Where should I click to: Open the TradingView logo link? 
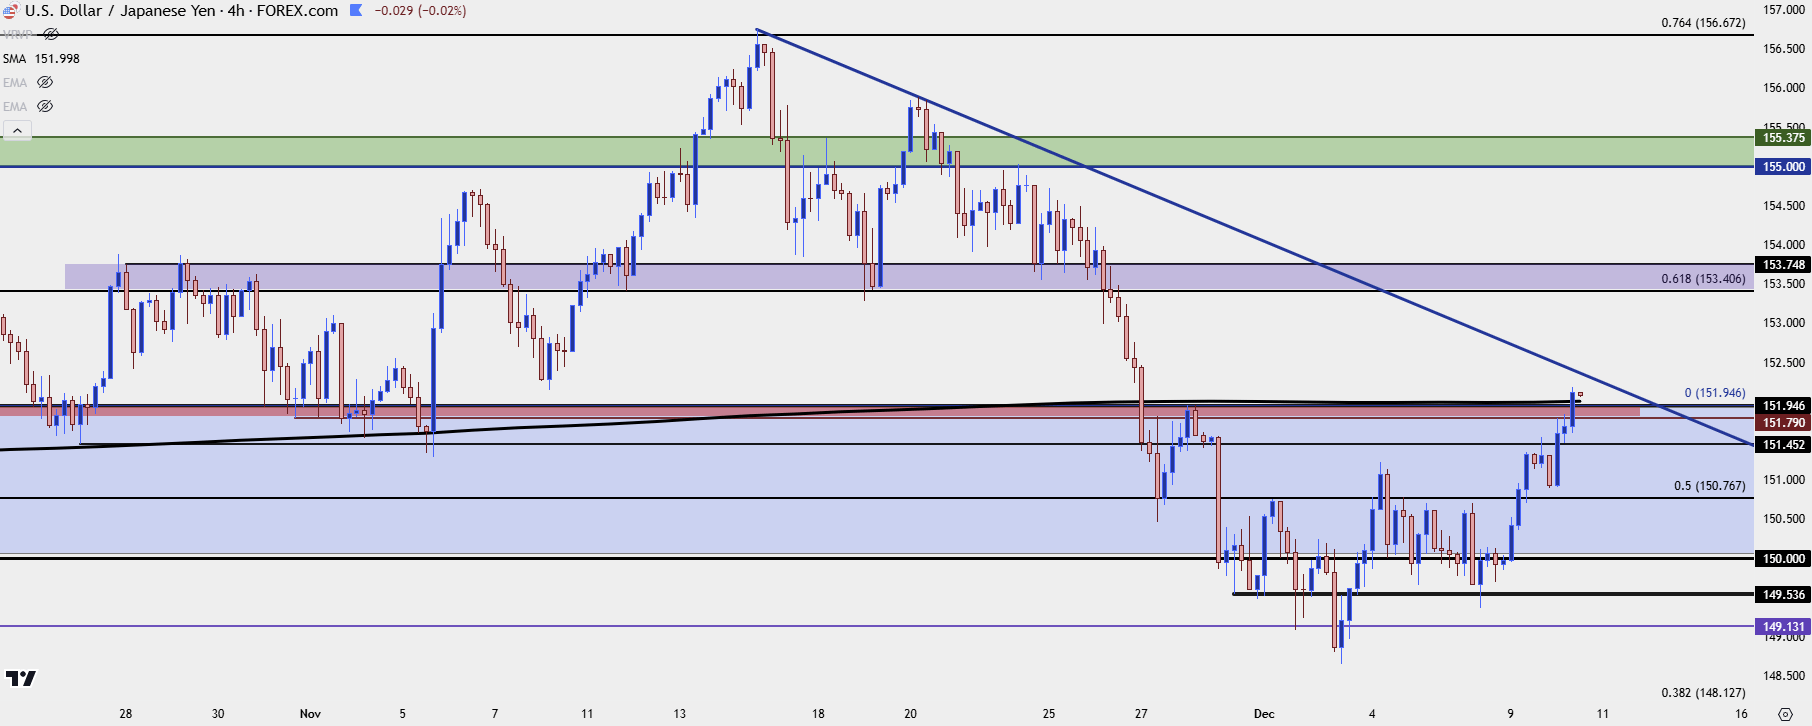[21, 678]
